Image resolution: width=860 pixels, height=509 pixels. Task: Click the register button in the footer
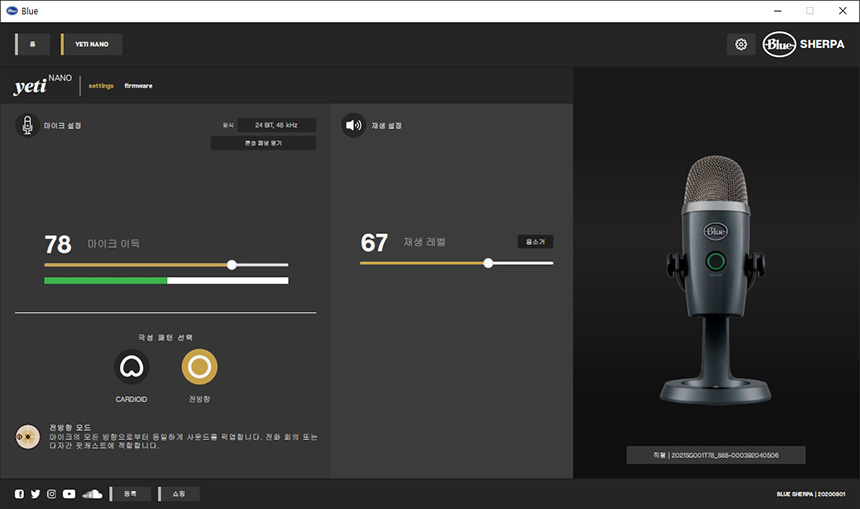pos(131,494)
